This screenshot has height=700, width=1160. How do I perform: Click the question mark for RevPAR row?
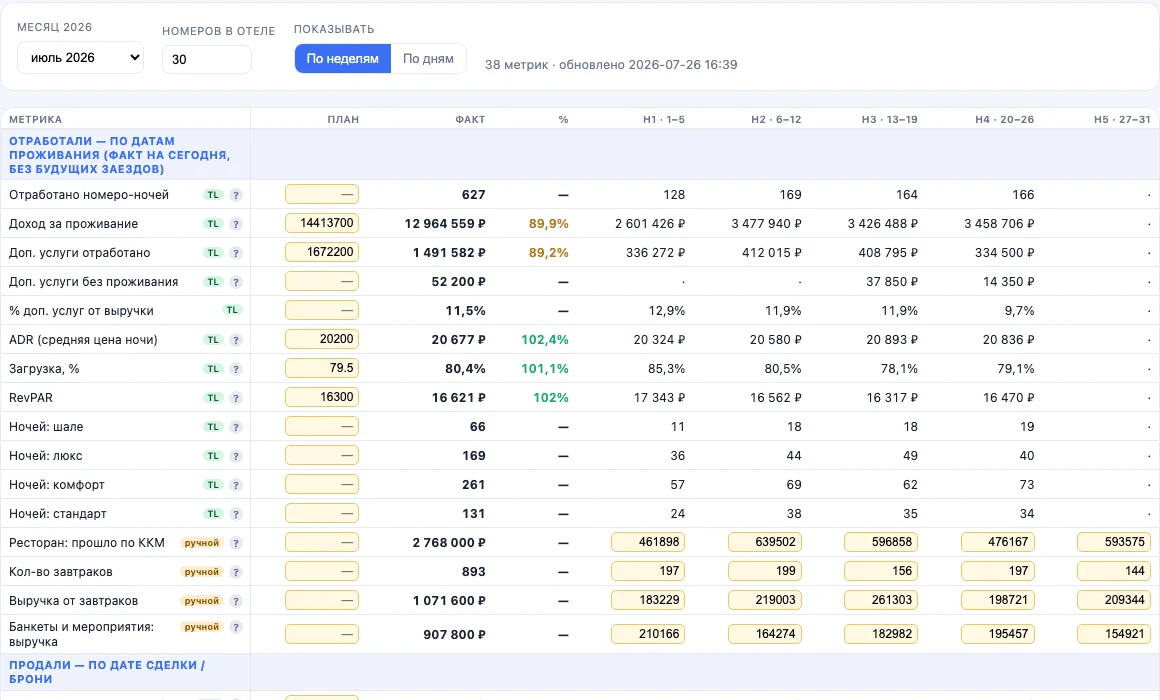236,398
